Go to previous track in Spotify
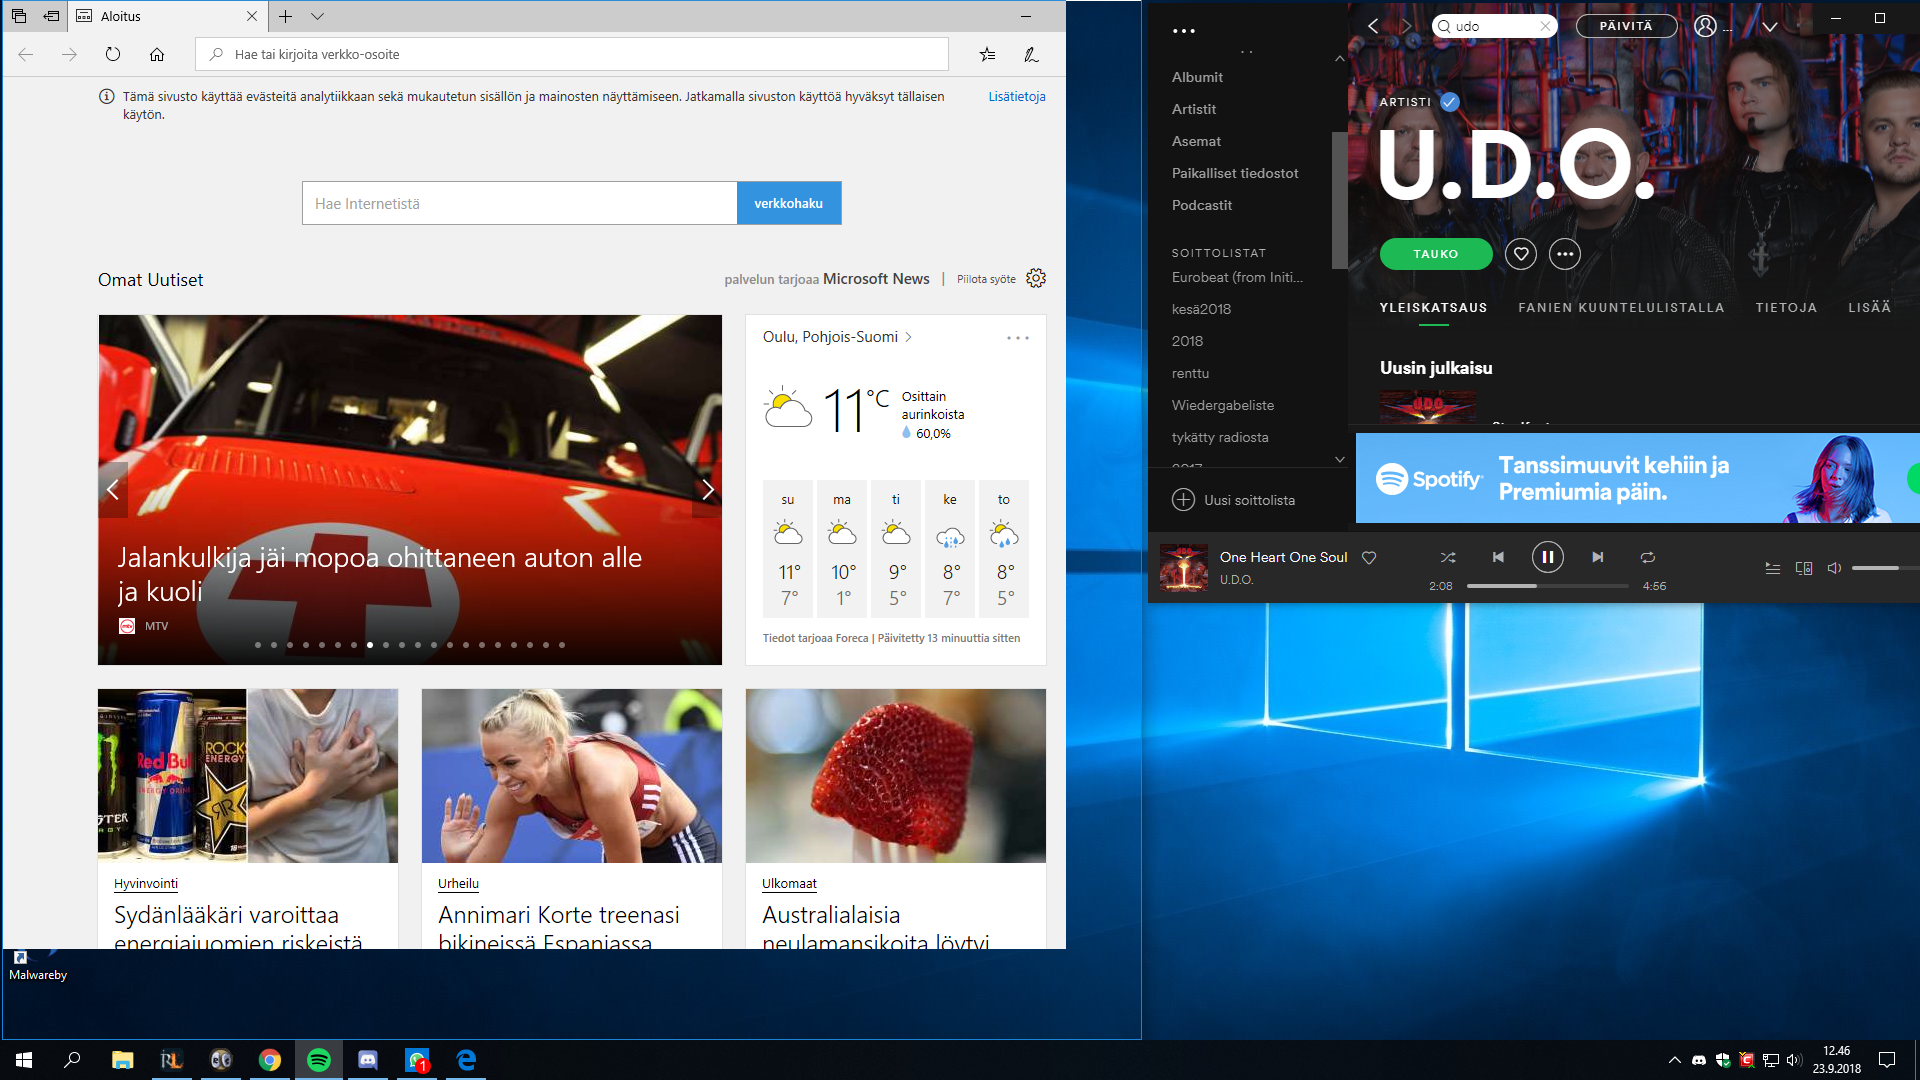This screenshot has width=1920, height=1080. click(x=1498, y=557)
